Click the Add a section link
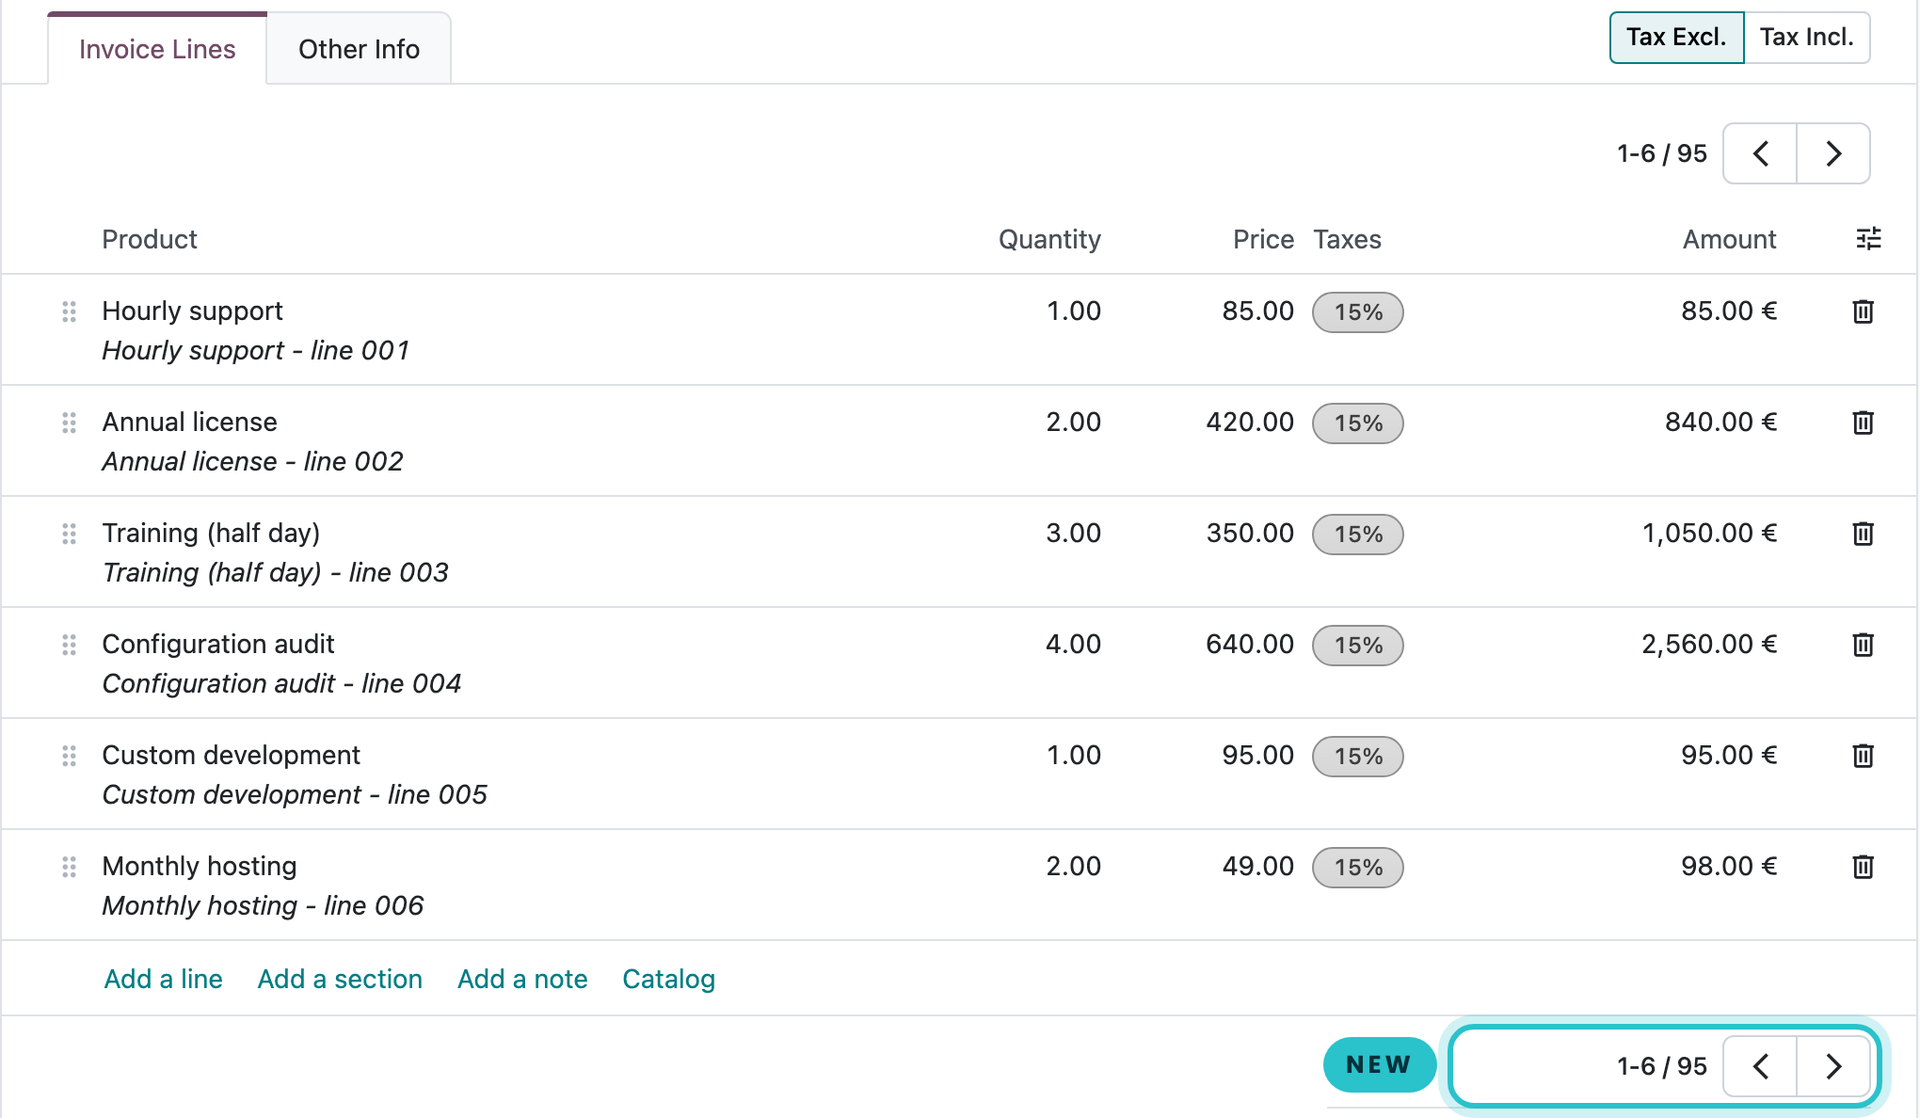This screenshot has height=1118, width=1920. (x=340, y=979)
